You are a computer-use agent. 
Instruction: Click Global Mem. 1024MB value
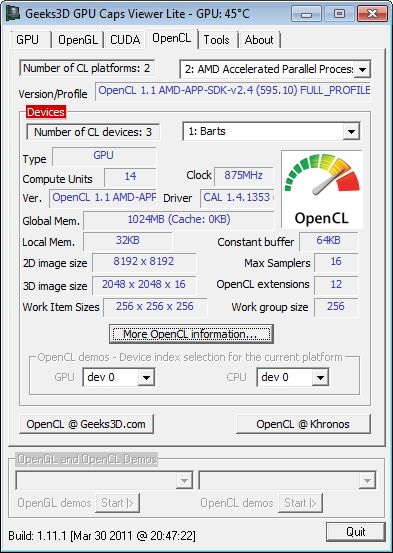pyautogui.click(x=179, y=220)
